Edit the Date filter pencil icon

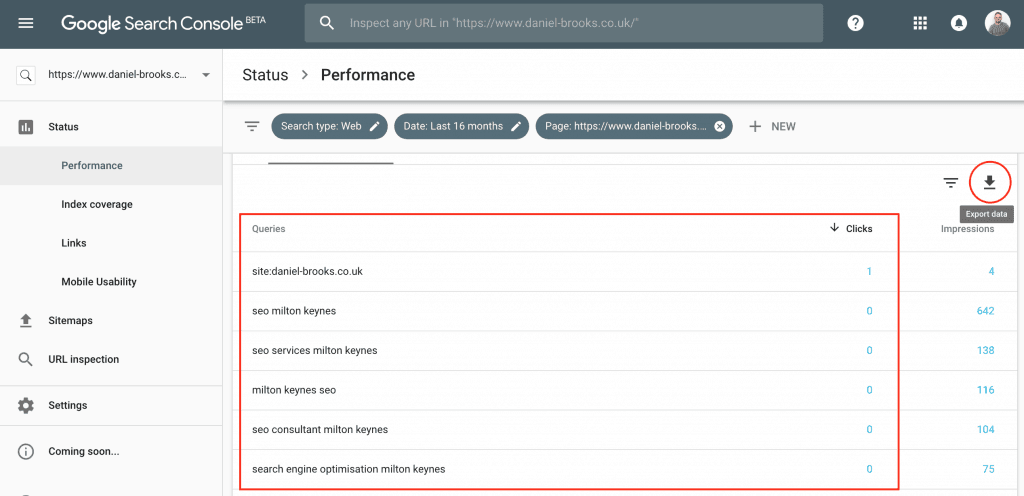click(x=516, y=127)
